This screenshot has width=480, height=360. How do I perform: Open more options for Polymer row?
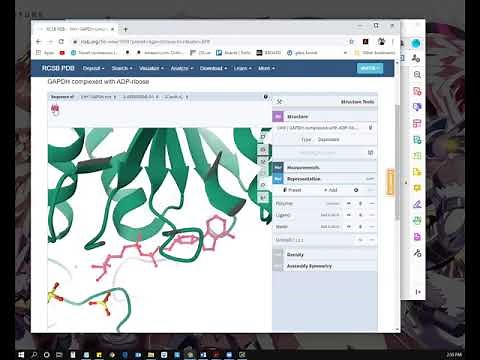(x=372, y=203)
